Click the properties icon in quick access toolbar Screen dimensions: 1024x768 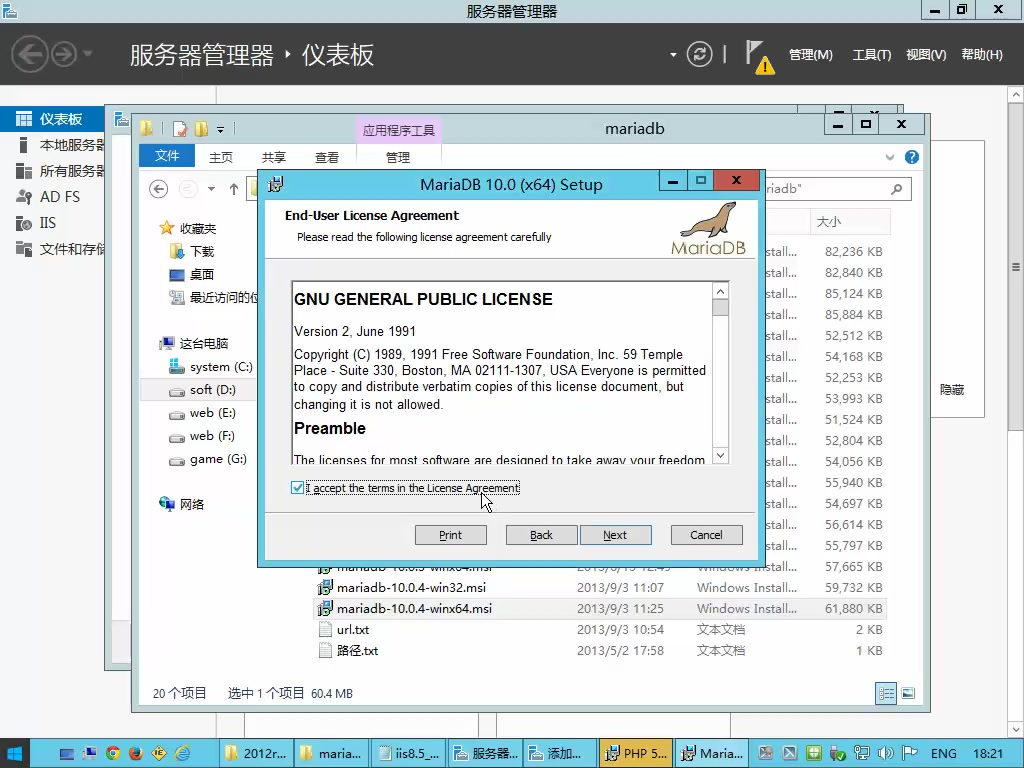[180, 129]
